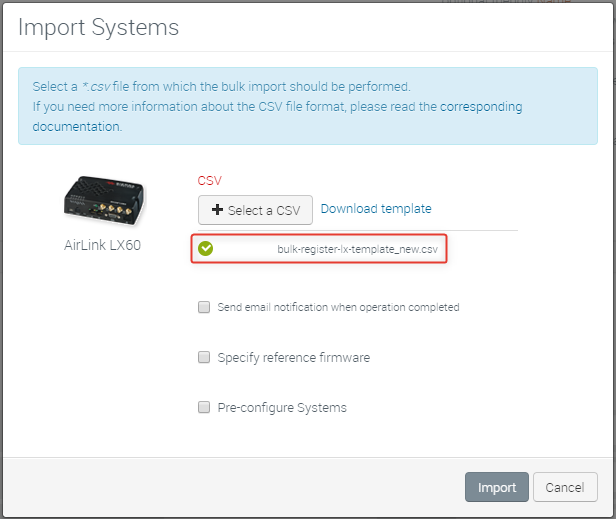Click the green checkmark icon beside the uploaded file
616x519 pixels.
click(206, 249)
